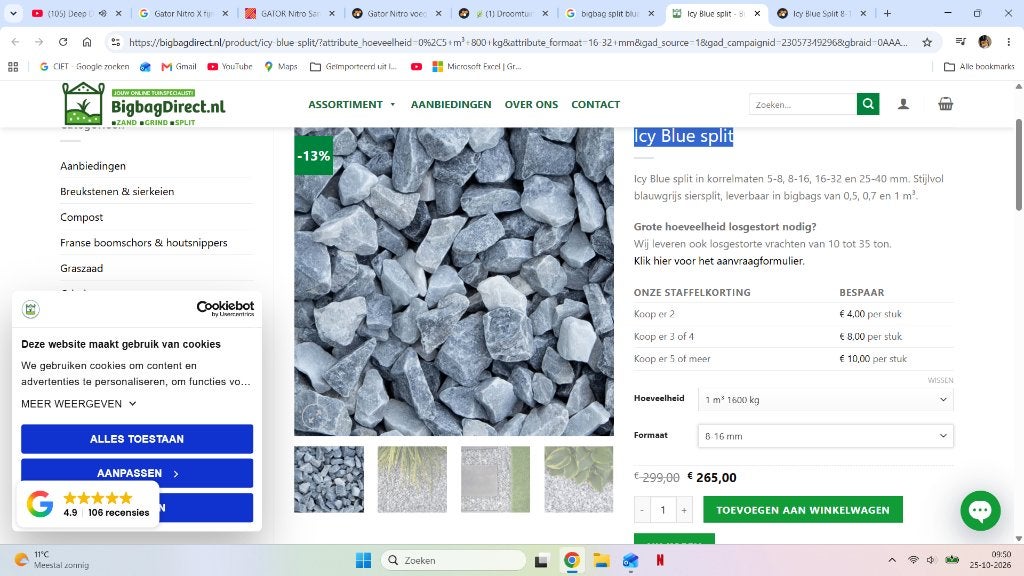The height and width of the screenshot is (576, 1024).
Task: Open a new browser tab
Action: coord(887,13)
